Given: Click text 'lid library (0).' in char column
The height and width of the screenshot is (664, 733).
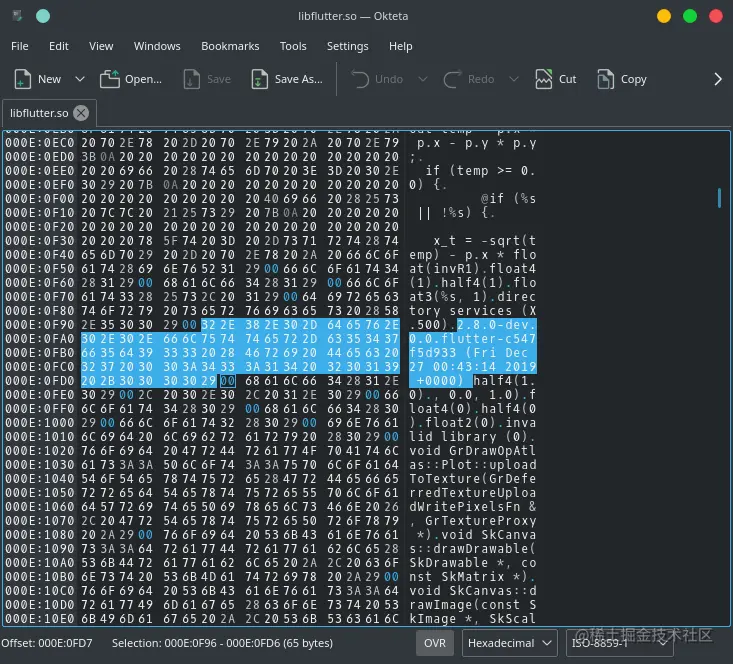Looking at the screenshot, I should point(473,437).
